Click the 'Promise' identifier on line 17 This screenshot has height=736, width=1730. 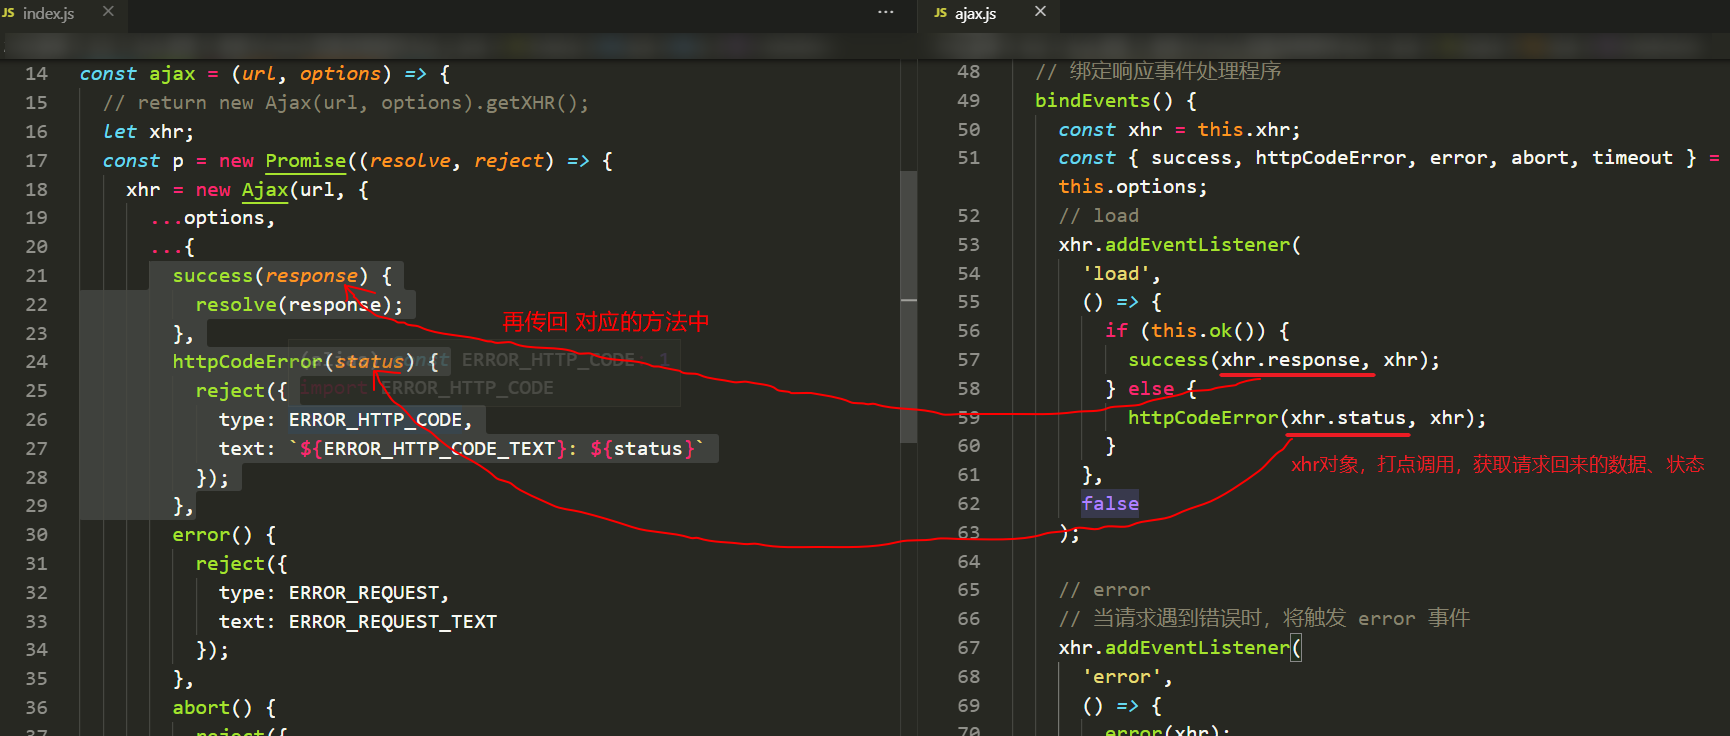305,161
